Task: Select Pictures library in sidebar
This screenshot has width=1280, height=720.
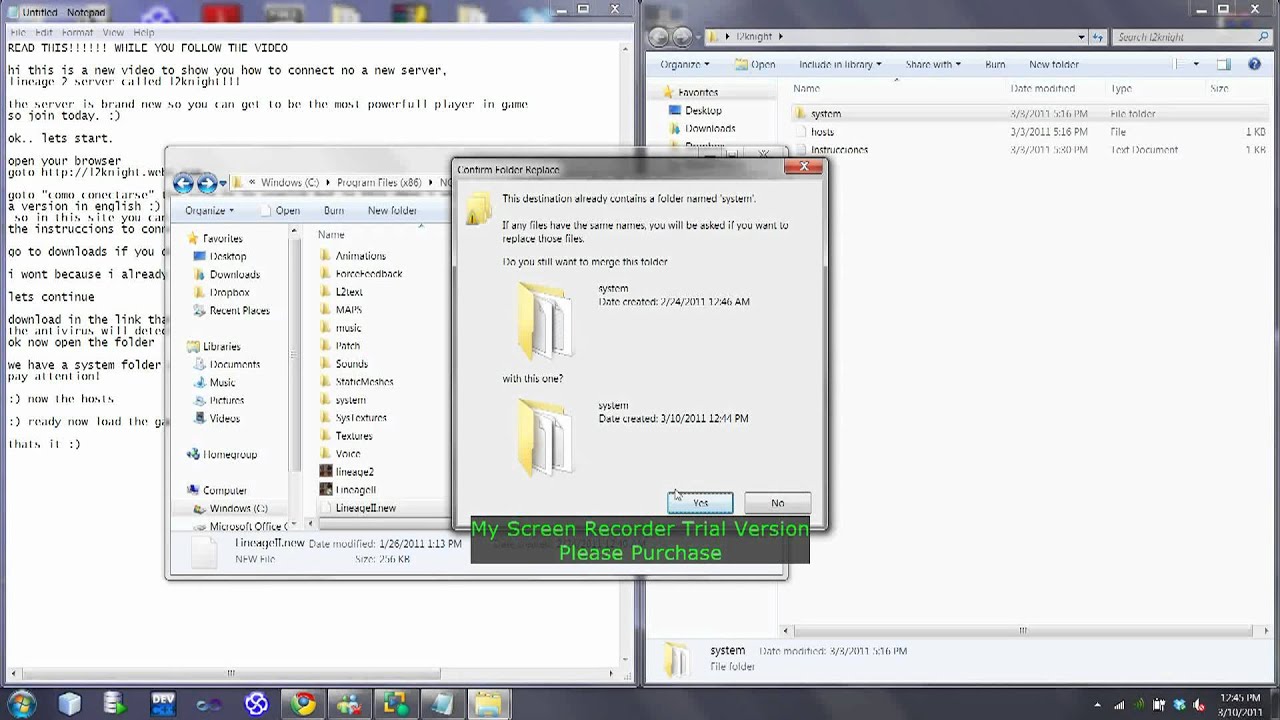Action: (227, 400)
